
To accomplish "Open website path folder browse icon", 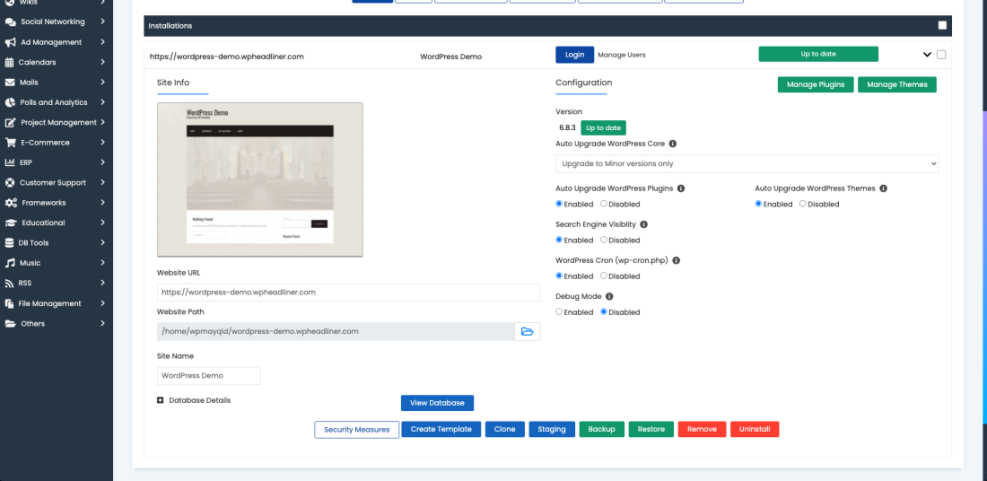I will (527, 331).
